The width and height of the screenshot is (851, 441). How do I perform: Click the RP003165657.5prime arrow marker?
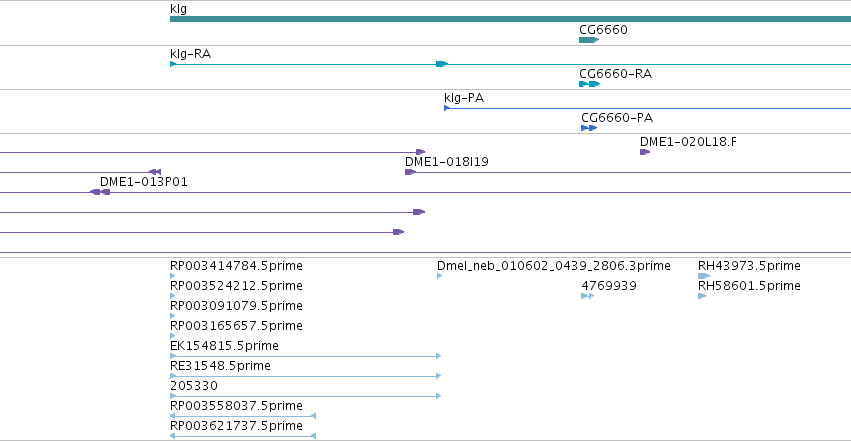173,336
